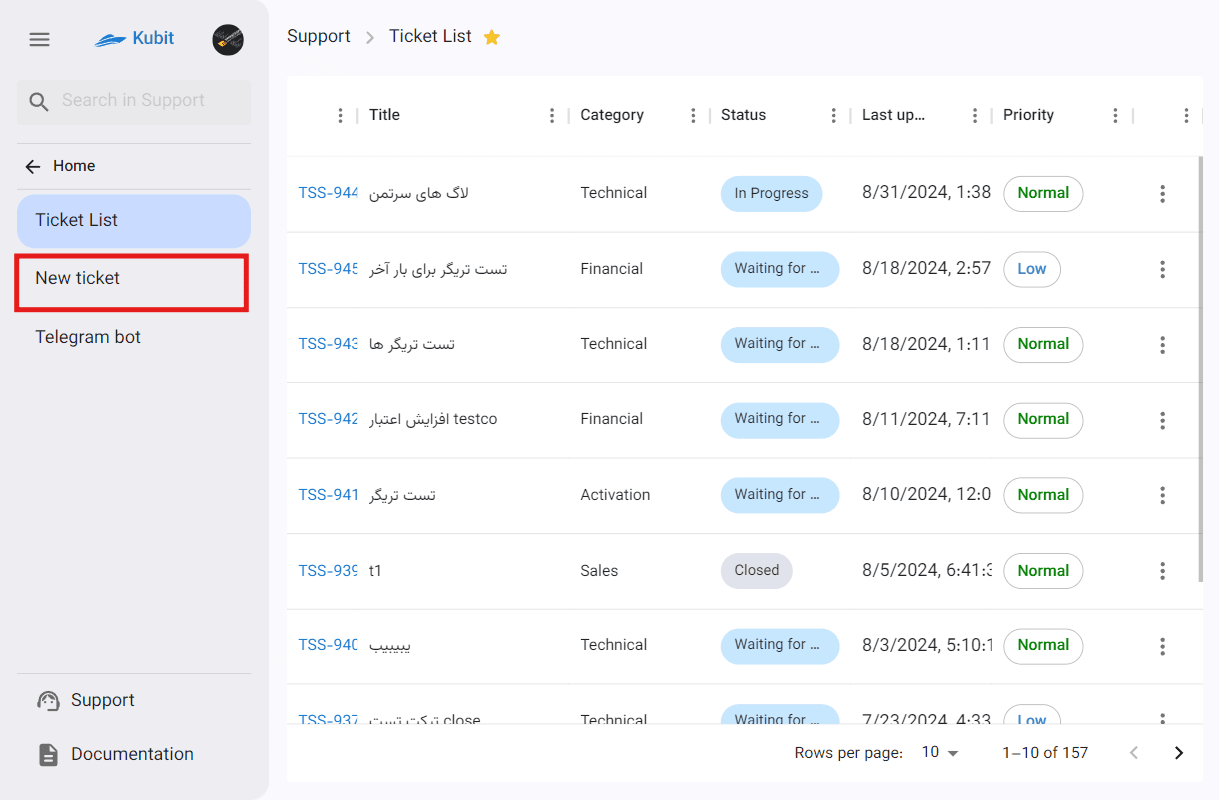Click the t1 title cell
This screenshot has height=800, width=1219.
(376, 571)
